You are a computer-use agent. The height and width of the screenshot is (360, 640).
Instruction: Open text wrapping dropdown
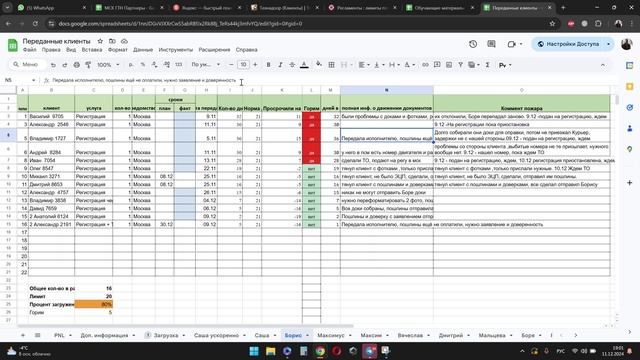[394, 65]
